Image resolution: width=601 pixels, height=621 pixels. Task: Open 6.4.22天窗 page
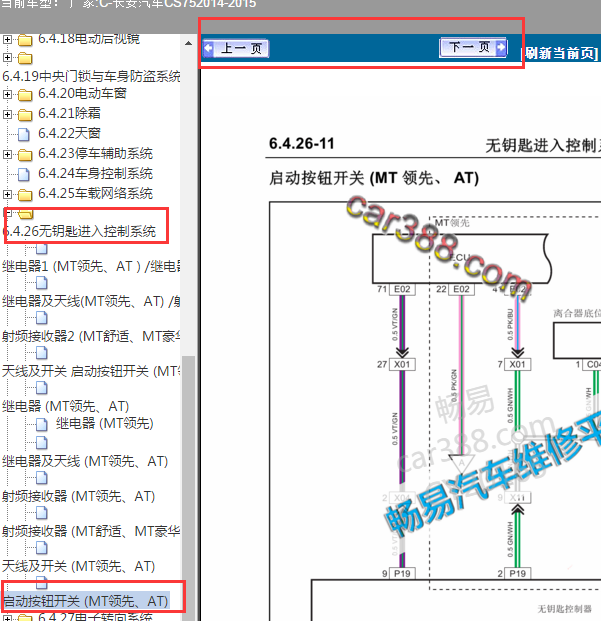click(x=69, y=133)
